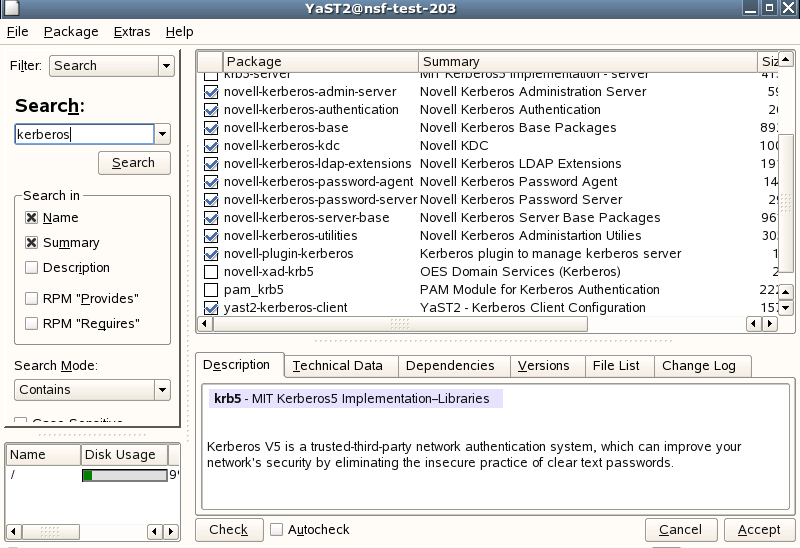Screen dimensions: 800x548
Task: Click the Search button
Action: pos(134,163)
